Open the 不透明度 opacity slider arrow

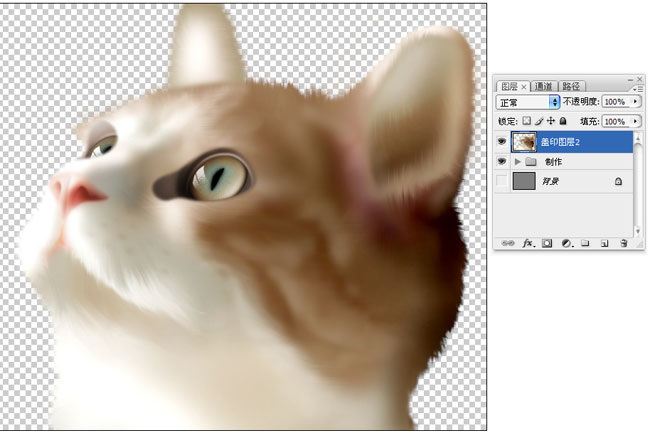636,102
